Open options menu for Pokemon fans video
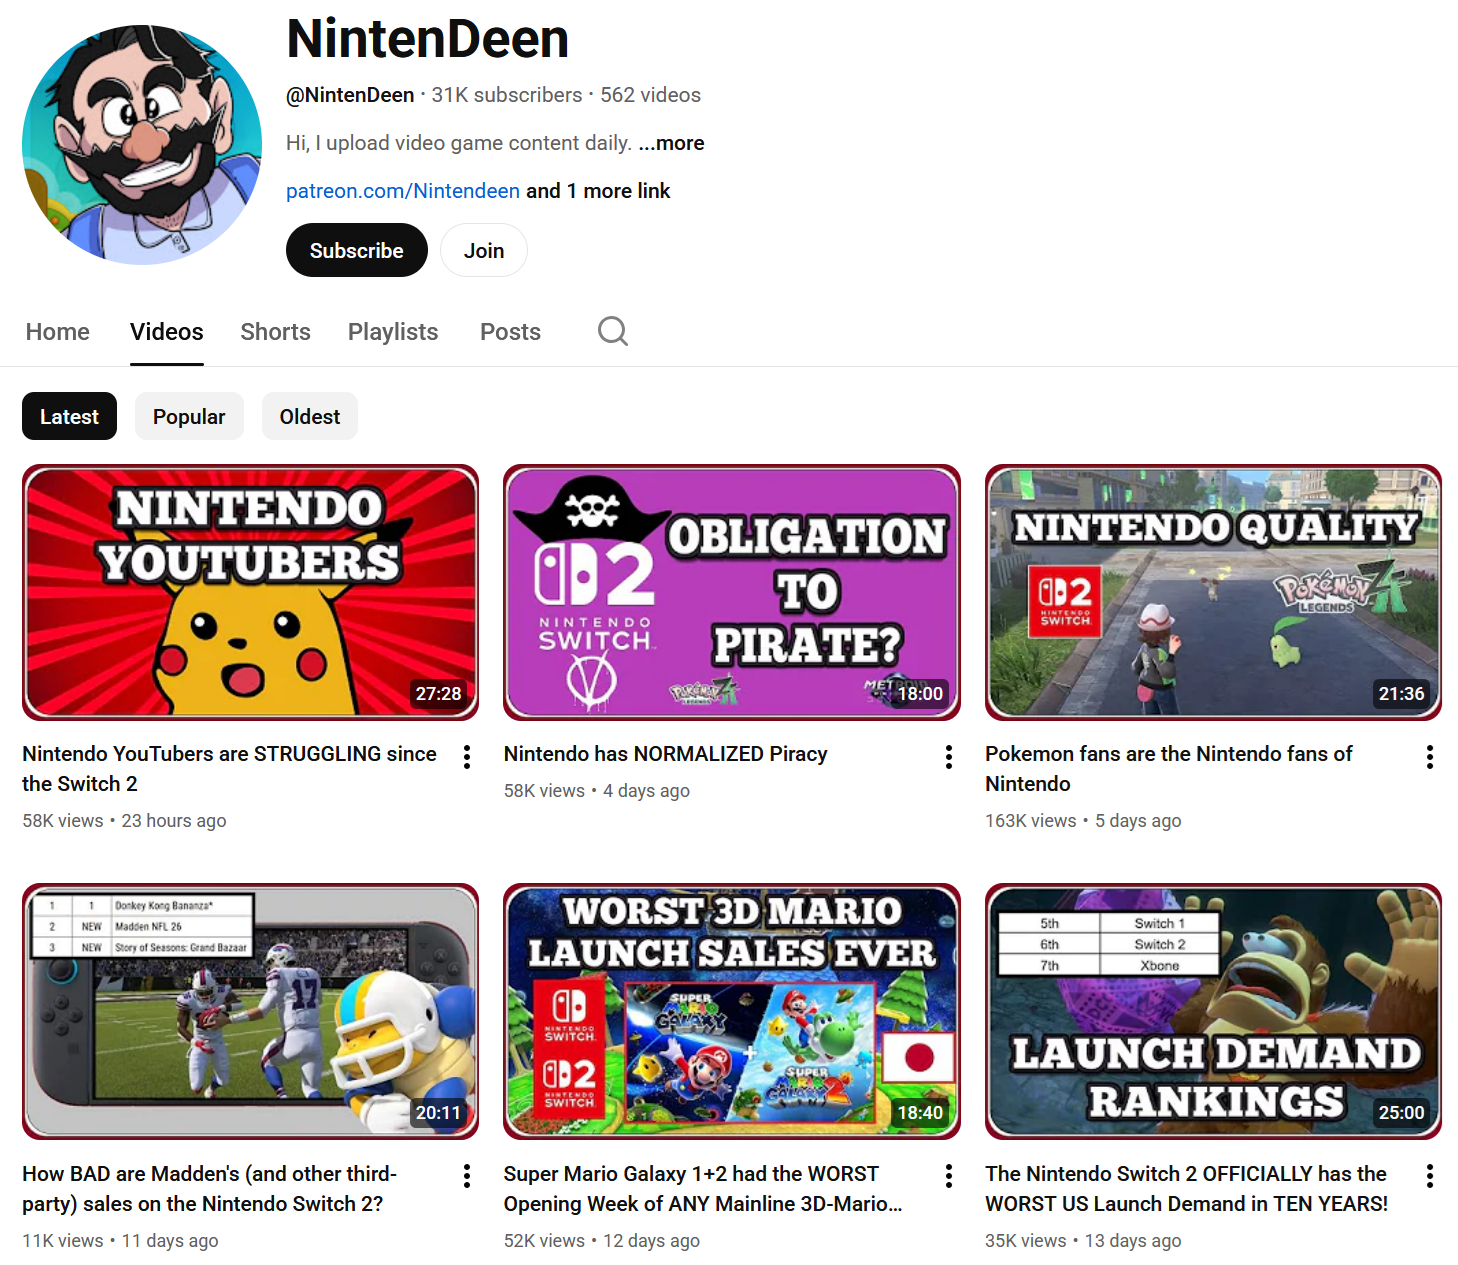1458x1265 pixels. click(x=1430, y=757)
